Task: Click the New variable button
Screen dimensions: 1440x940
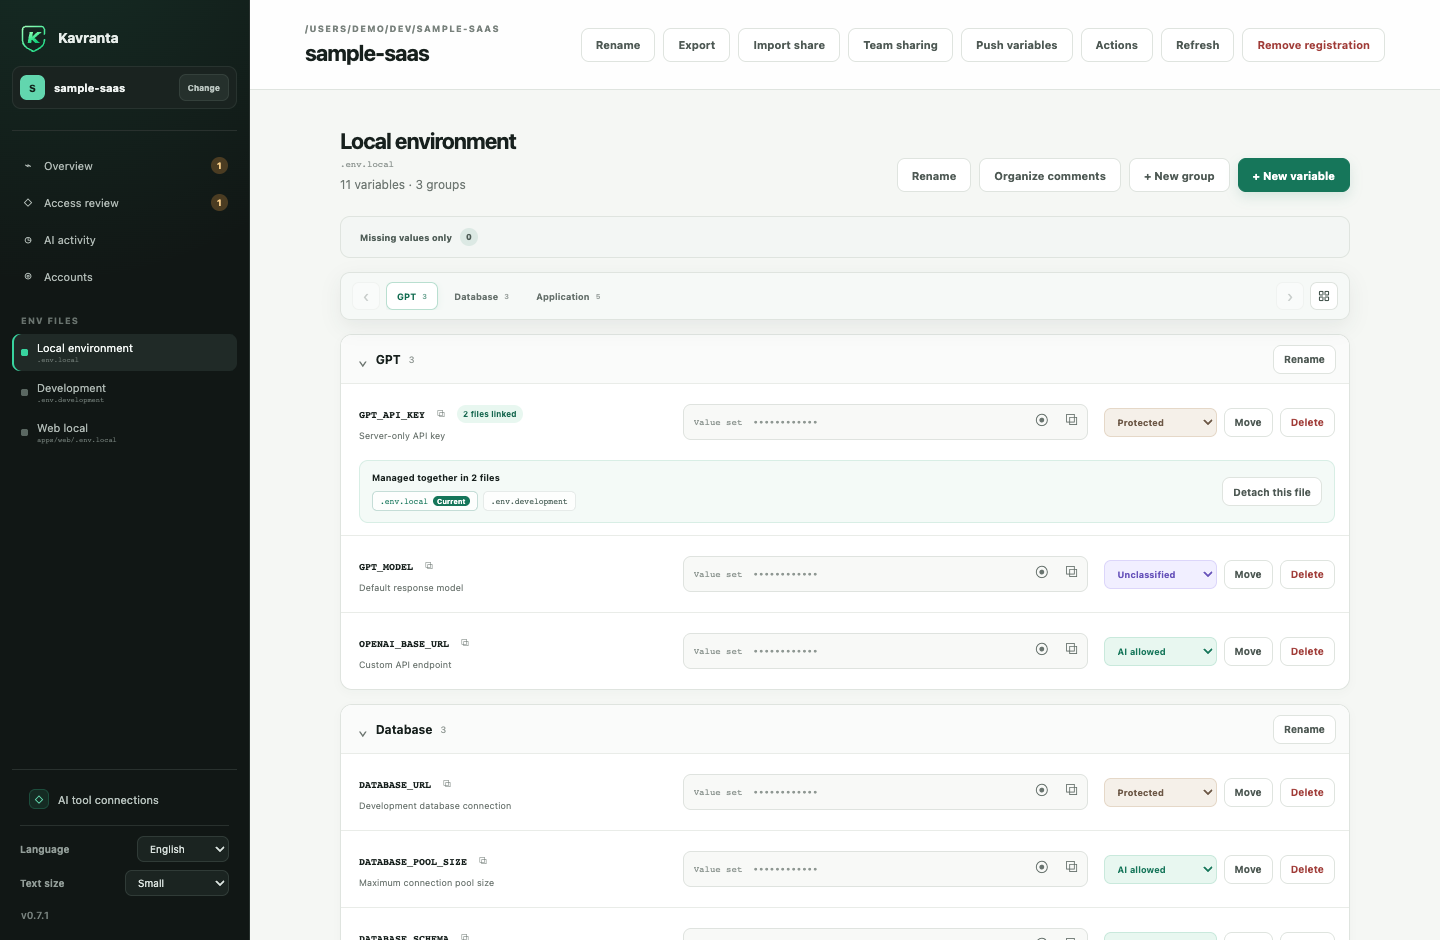Action: point(1294,176)
